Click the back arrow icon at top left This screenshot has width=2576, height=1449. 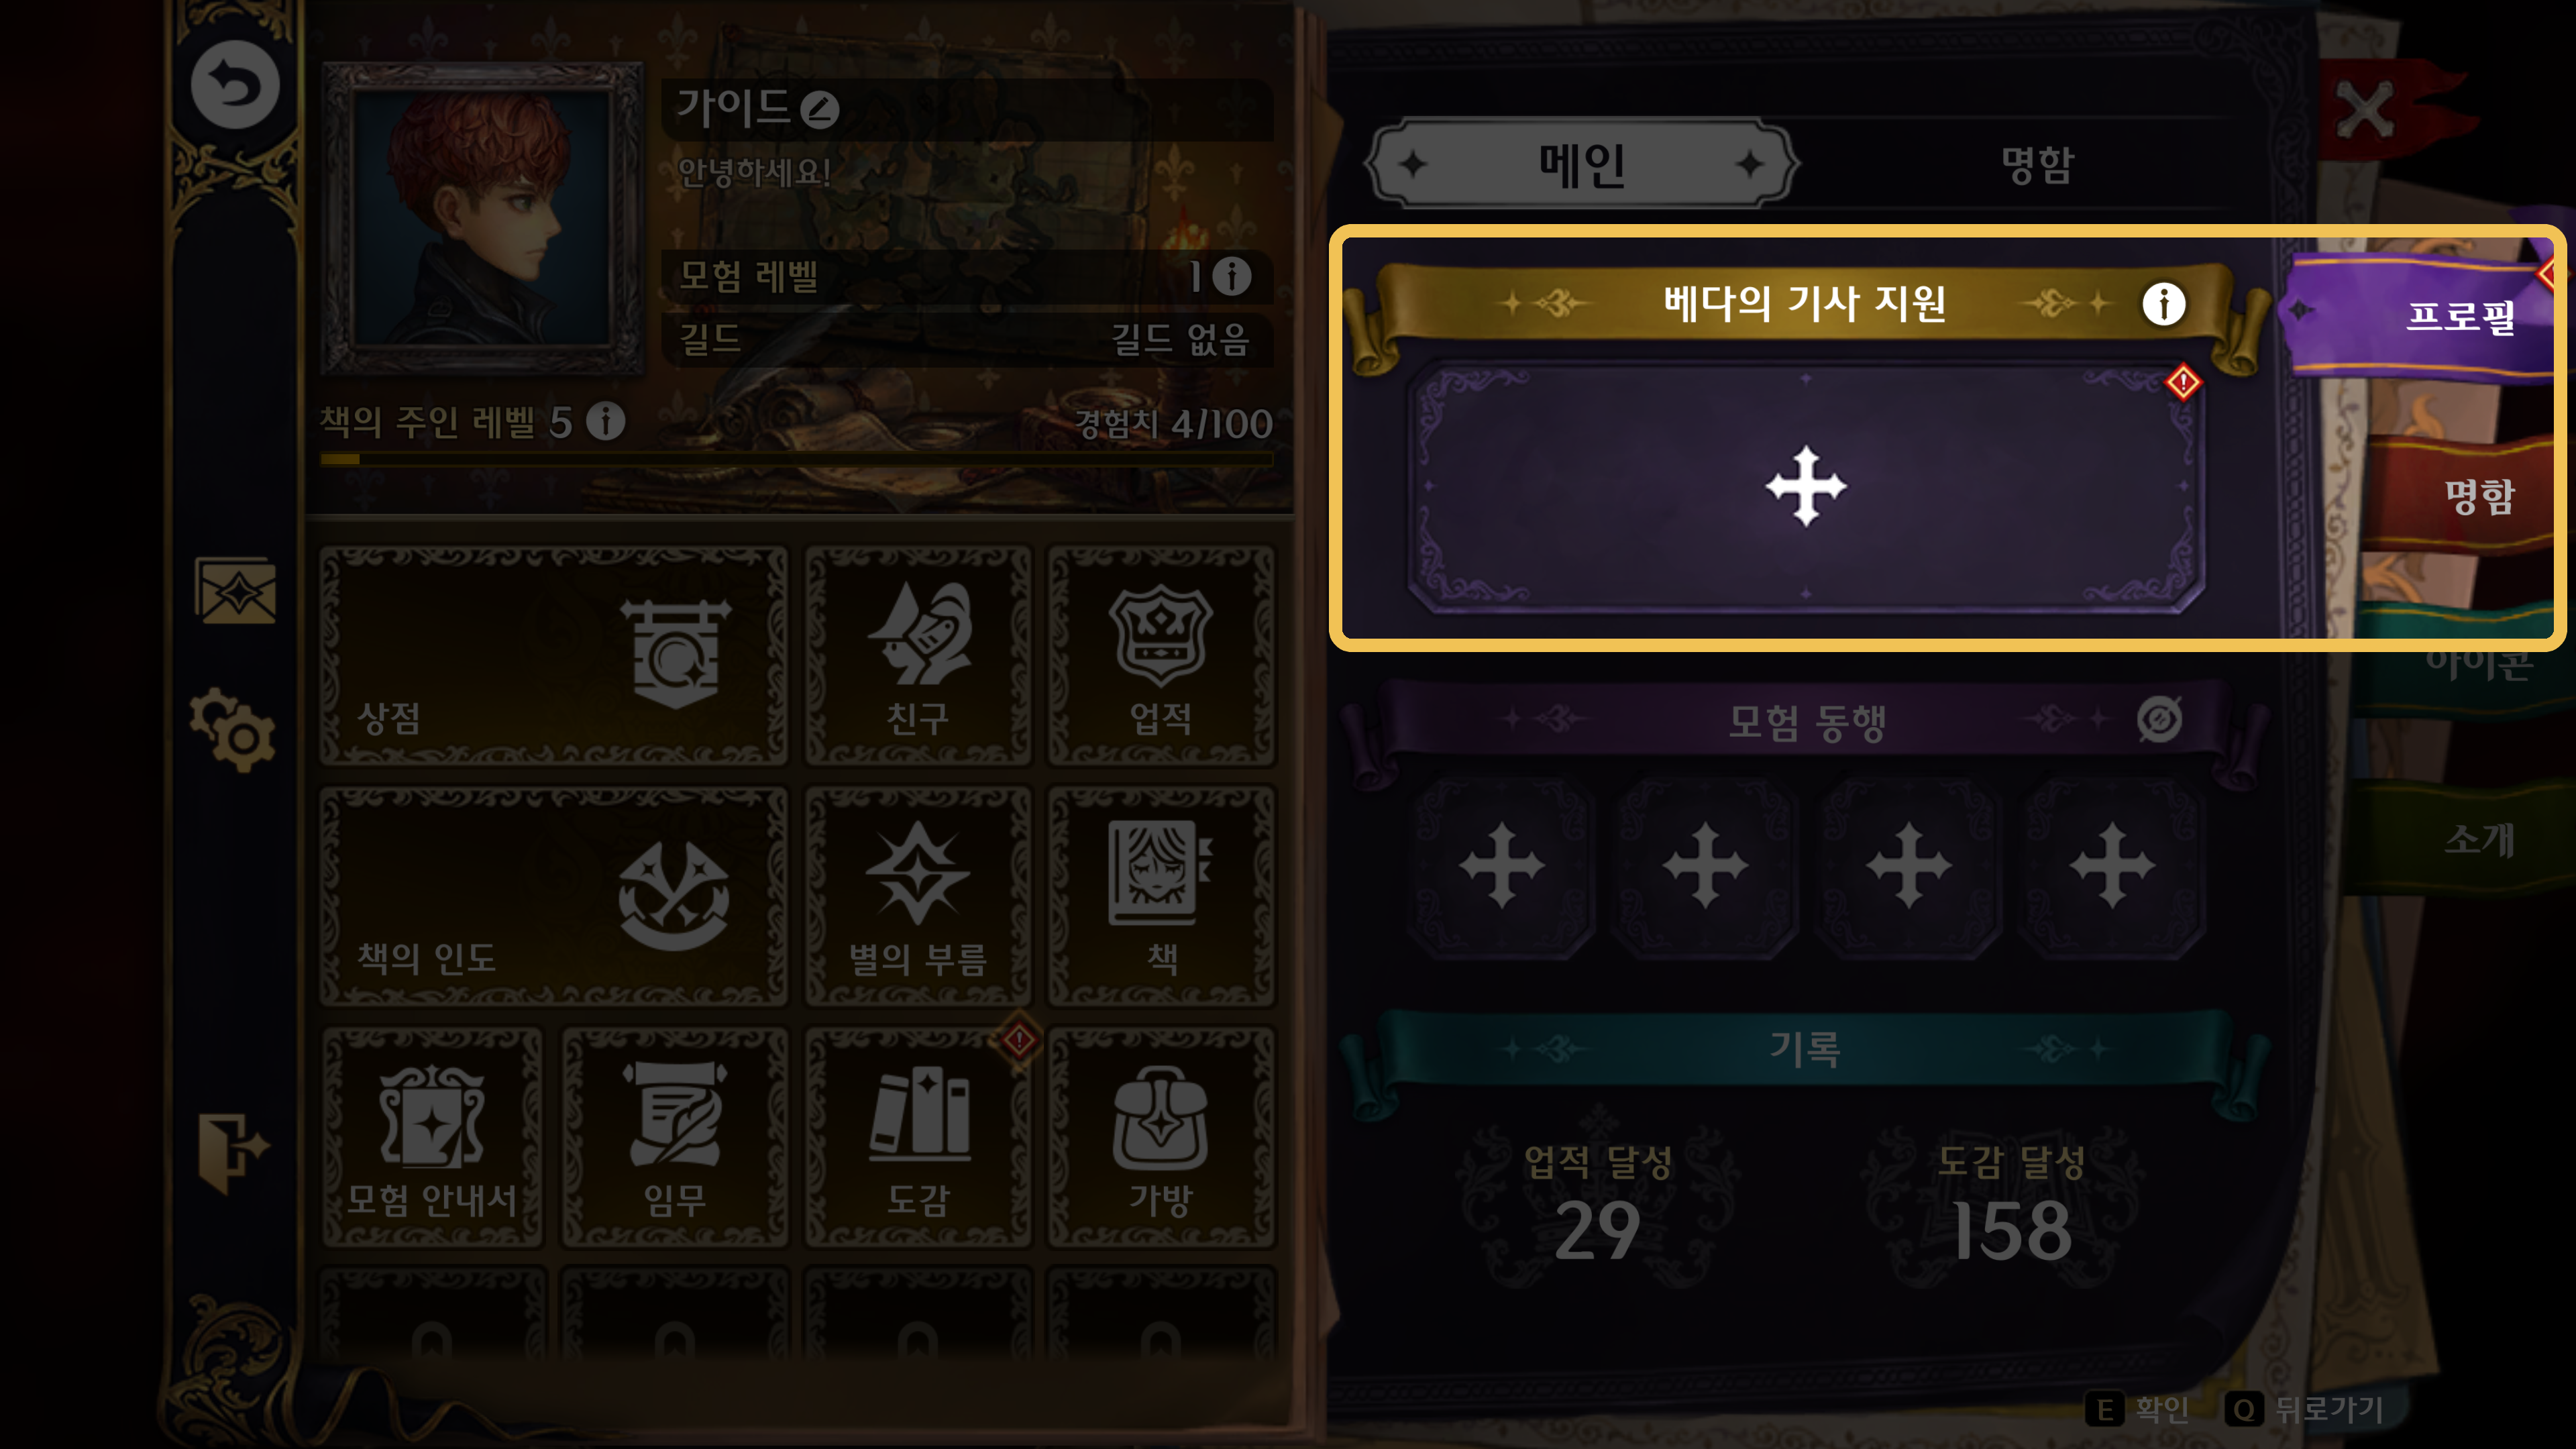pyautogui.click(x=235, y=85)
